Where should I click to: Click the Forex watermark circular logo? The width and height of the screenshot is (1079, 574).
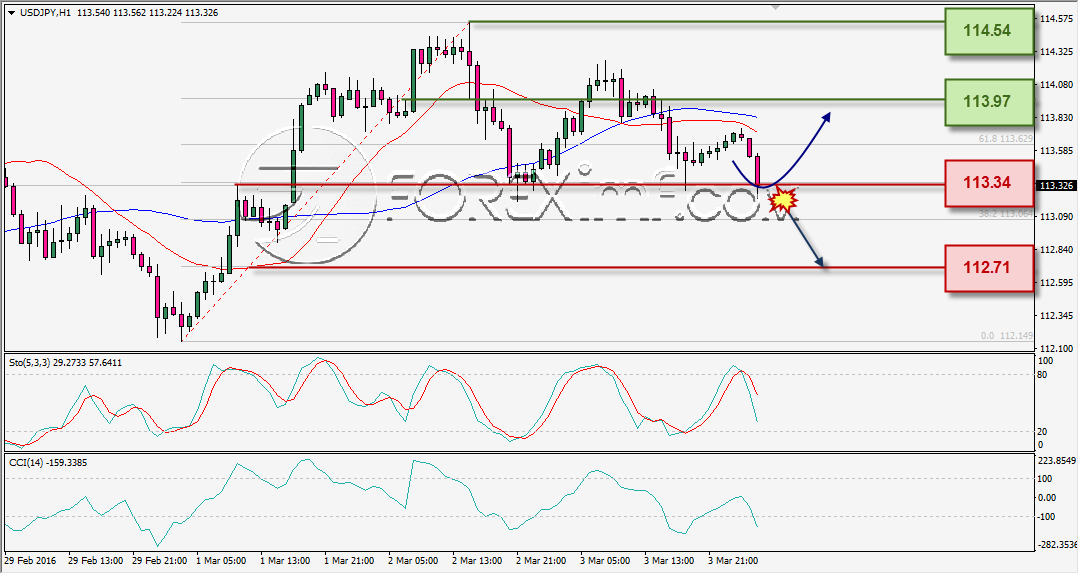(308, 196)
